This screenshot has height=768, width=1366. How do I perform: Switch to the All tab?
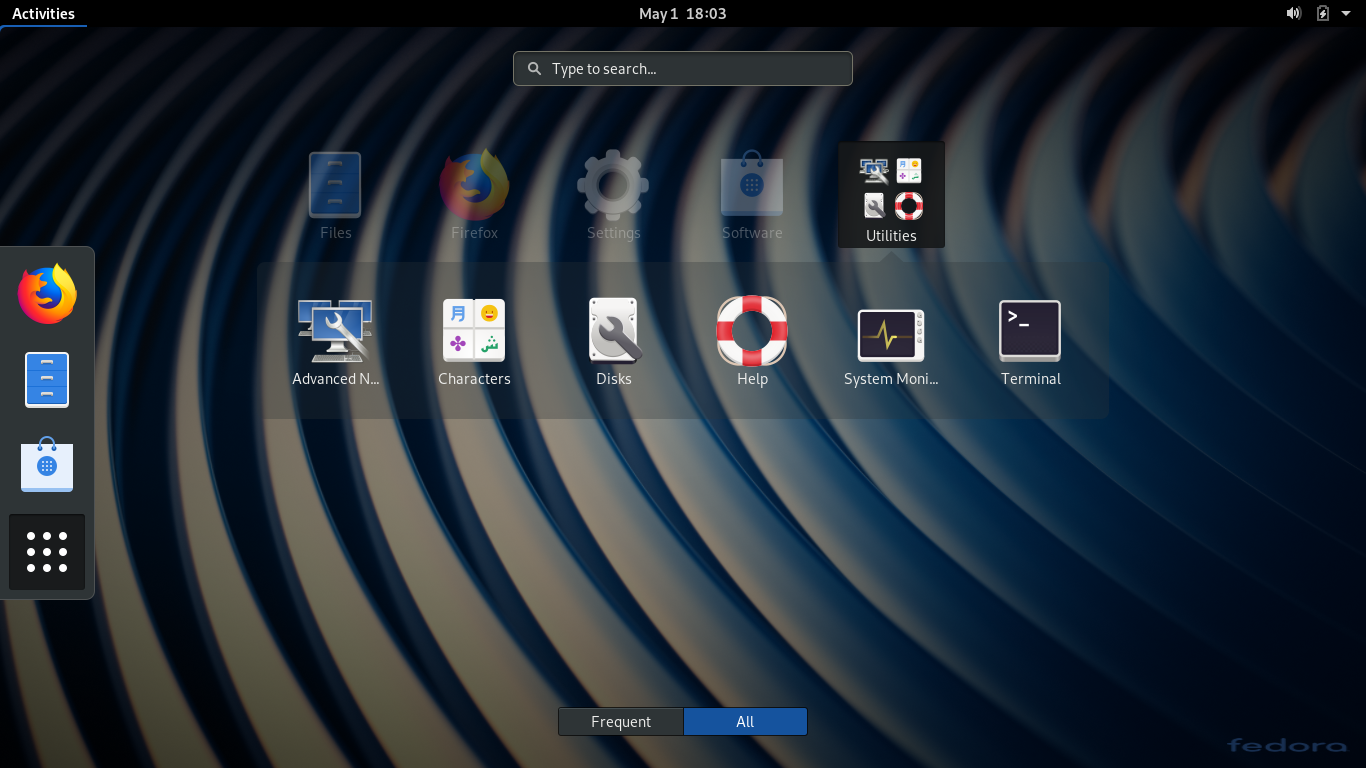(745, 722)
